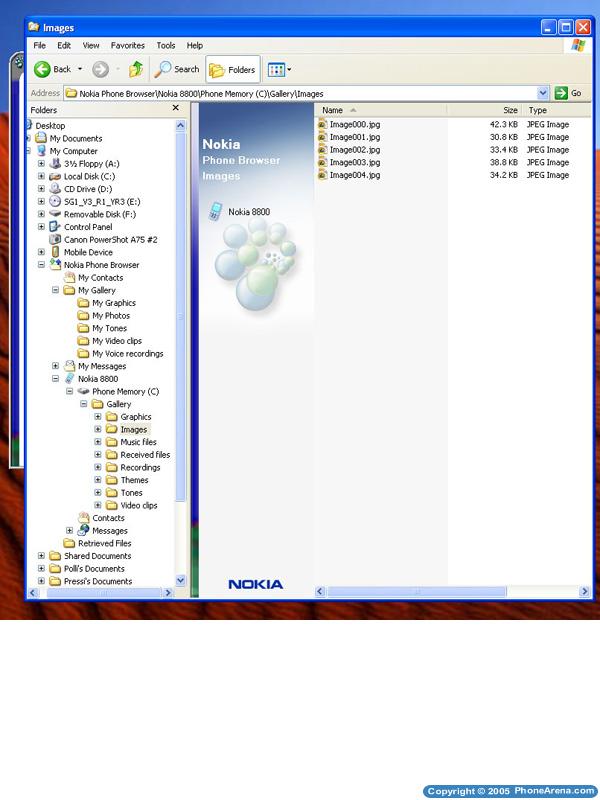
Task: Open the address bar dropdown arrow
Action: tap(543, 93)
